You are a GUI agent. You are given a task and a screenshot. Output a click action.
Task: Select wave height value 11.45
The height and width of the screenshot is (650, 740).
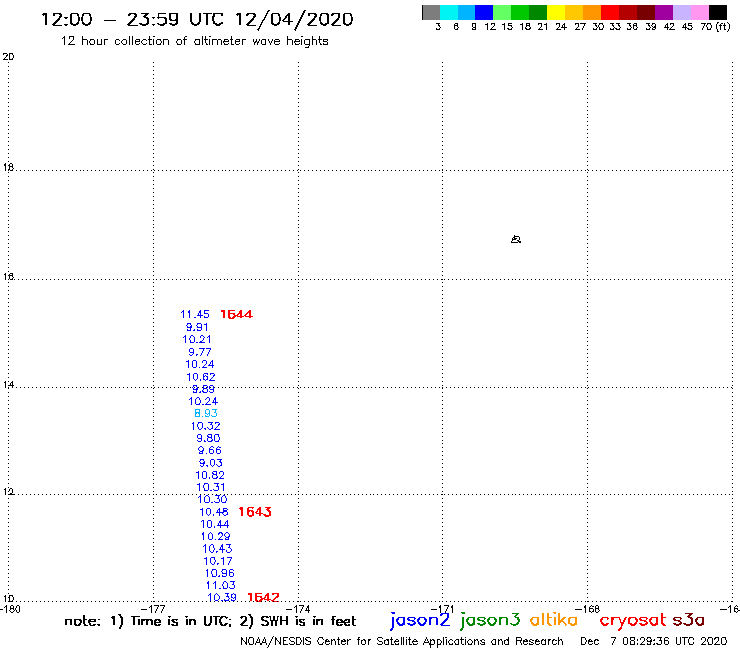pyautogui.click(x=195, y=314)
